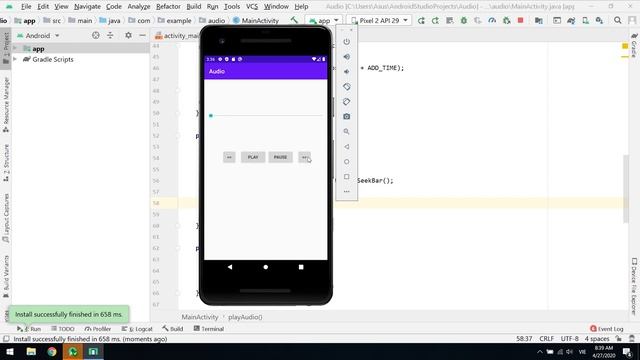This screenshot has width=640, height=360.
Task: Click Apply Changes and Restart Activity icon
Action: [436, 20]
